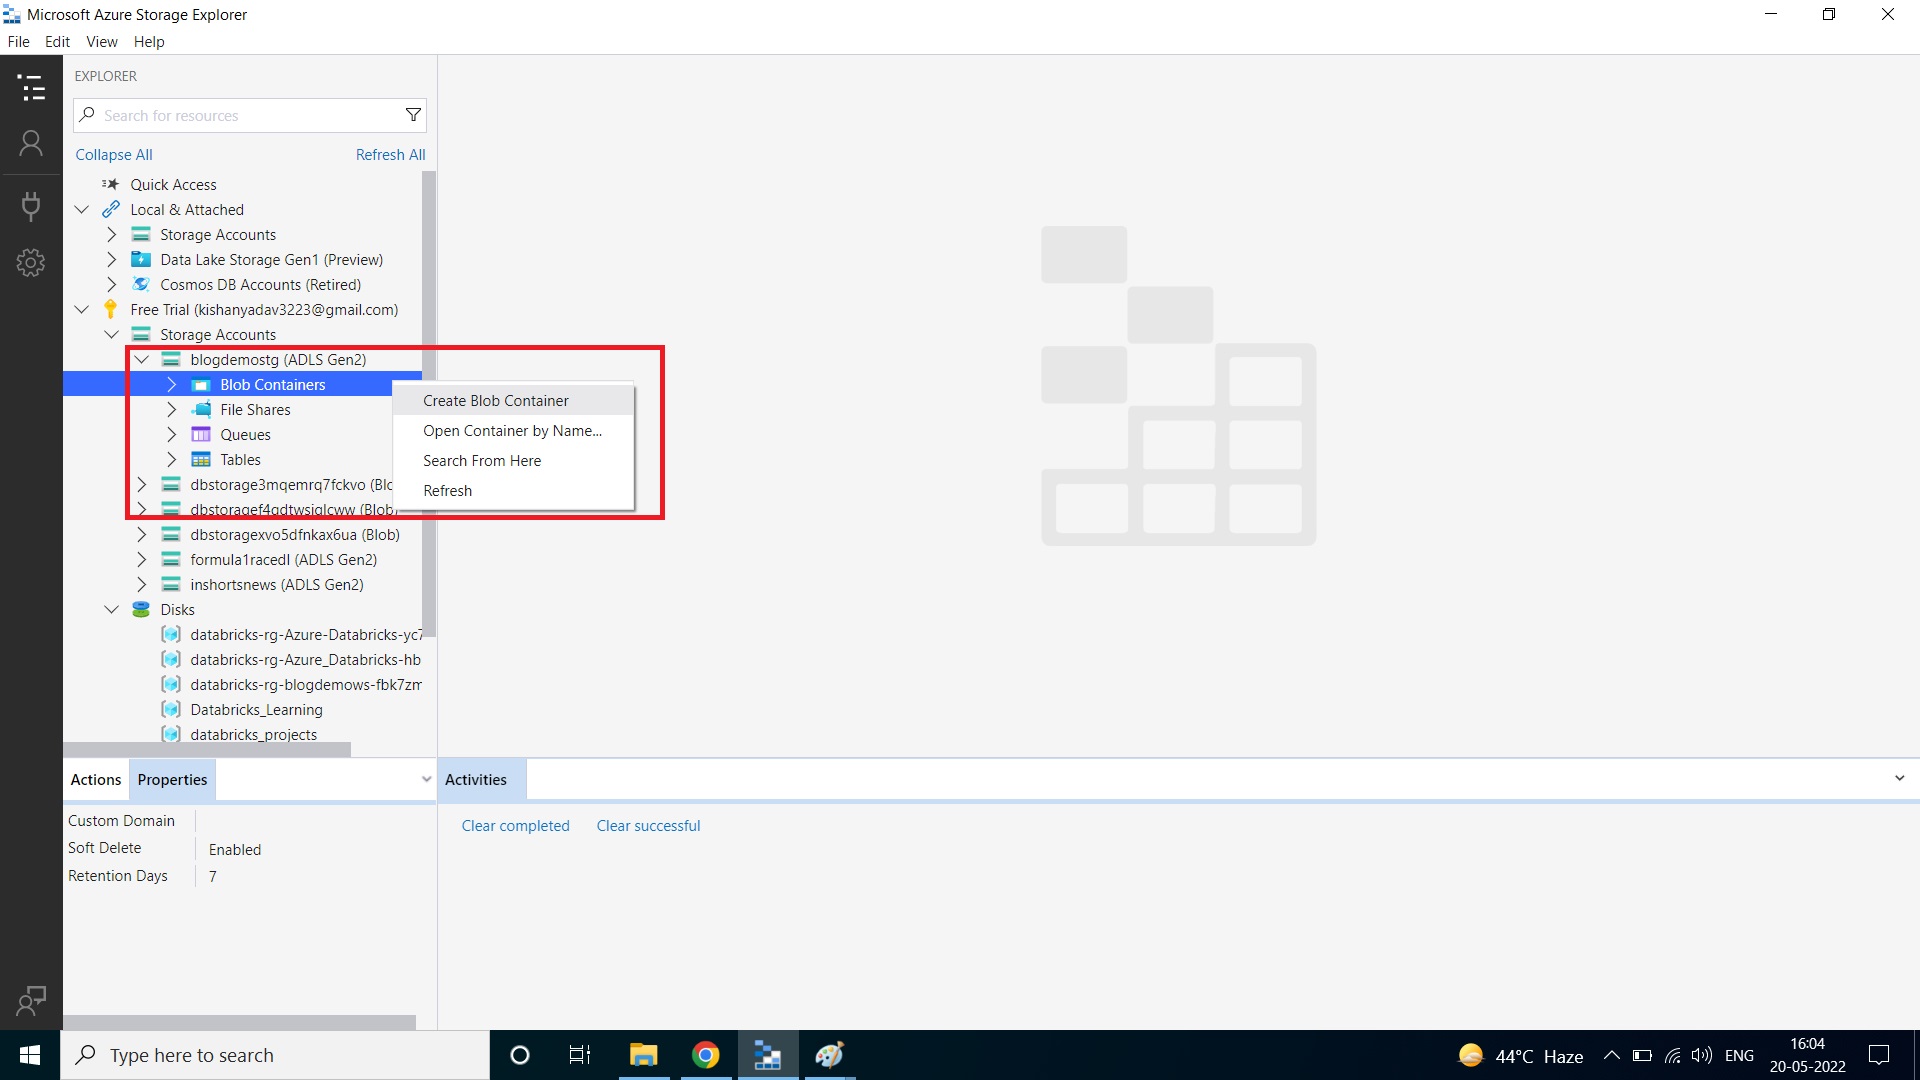The height and width of the screenshot is (1080, 1920).
Task: Expand the Queues node
Action: click(x=172, y=434)
